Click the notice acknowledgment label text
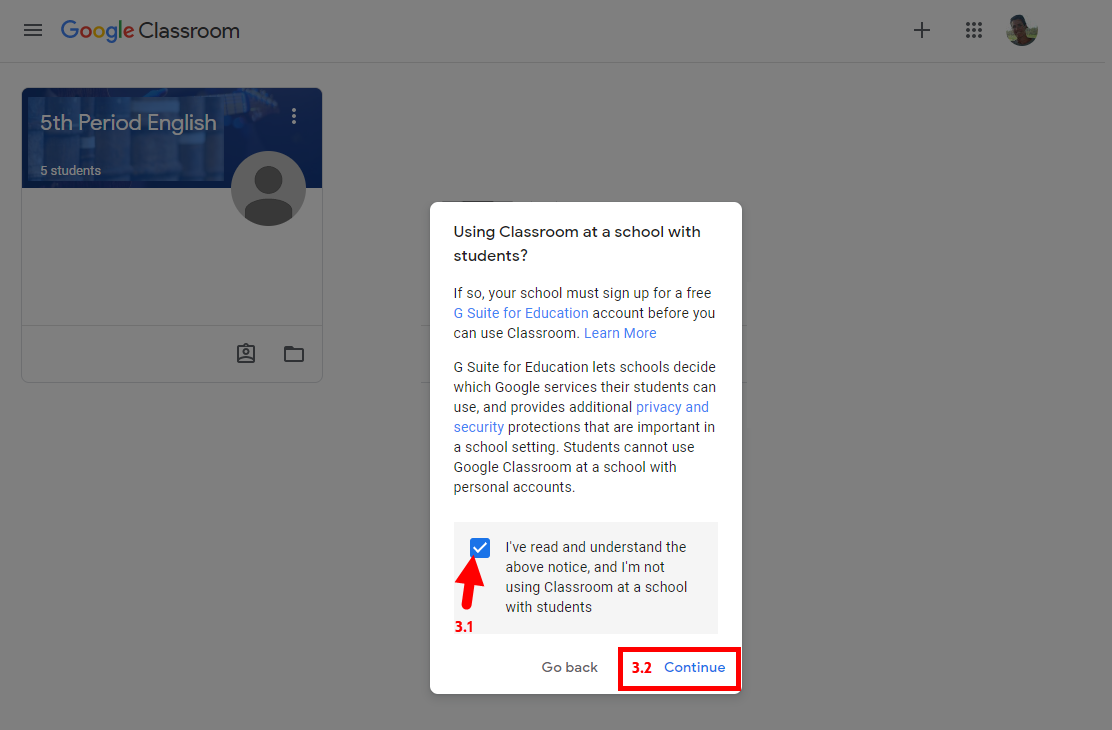The height and width of the screenshot is (730, 1112). tap(596, 577)
